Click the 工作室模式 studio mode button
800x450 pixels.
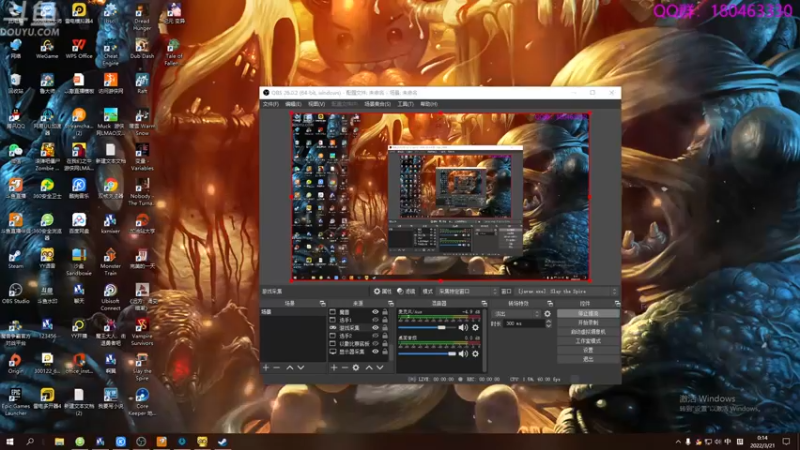(588, 341)
